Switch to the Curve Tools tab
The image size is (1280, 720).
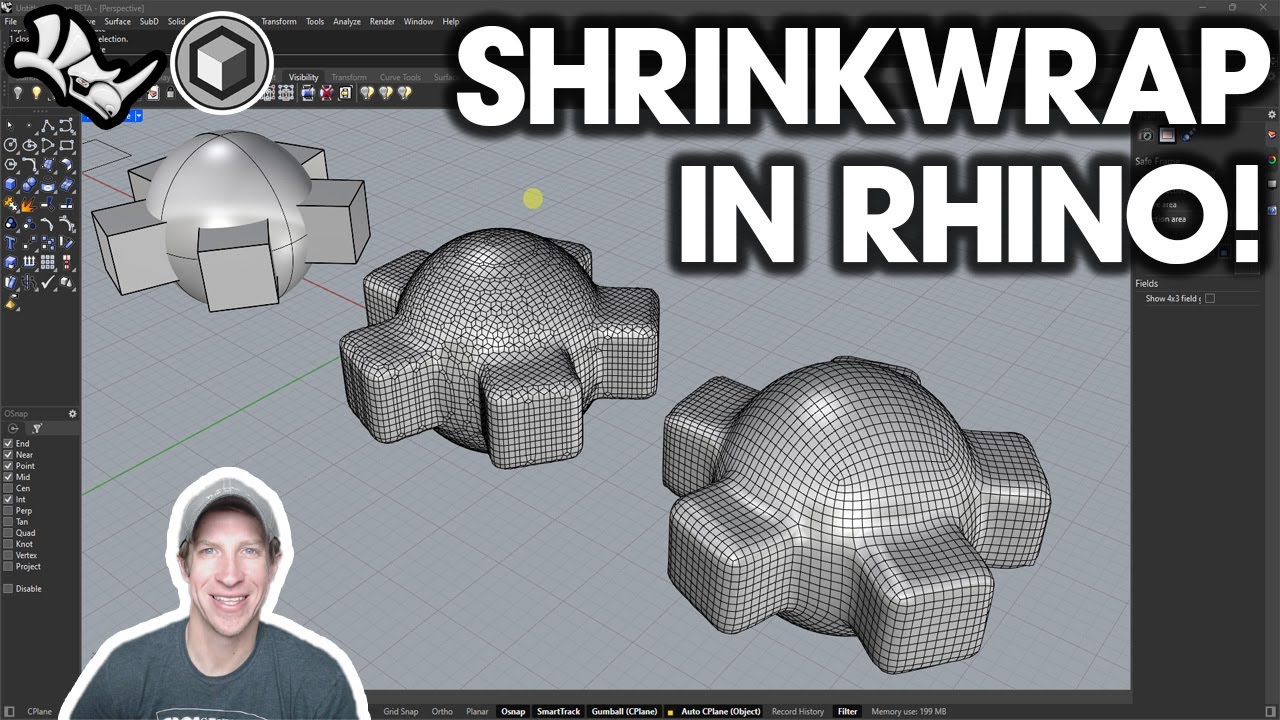400,77
